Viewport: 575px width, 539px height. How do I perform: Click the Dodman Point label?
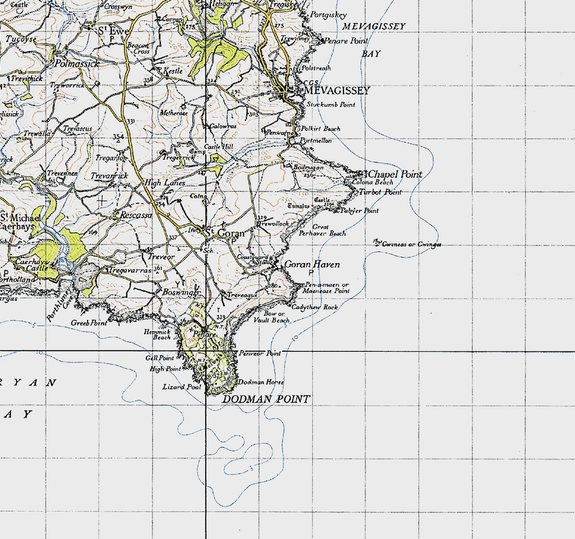[266, 399]
